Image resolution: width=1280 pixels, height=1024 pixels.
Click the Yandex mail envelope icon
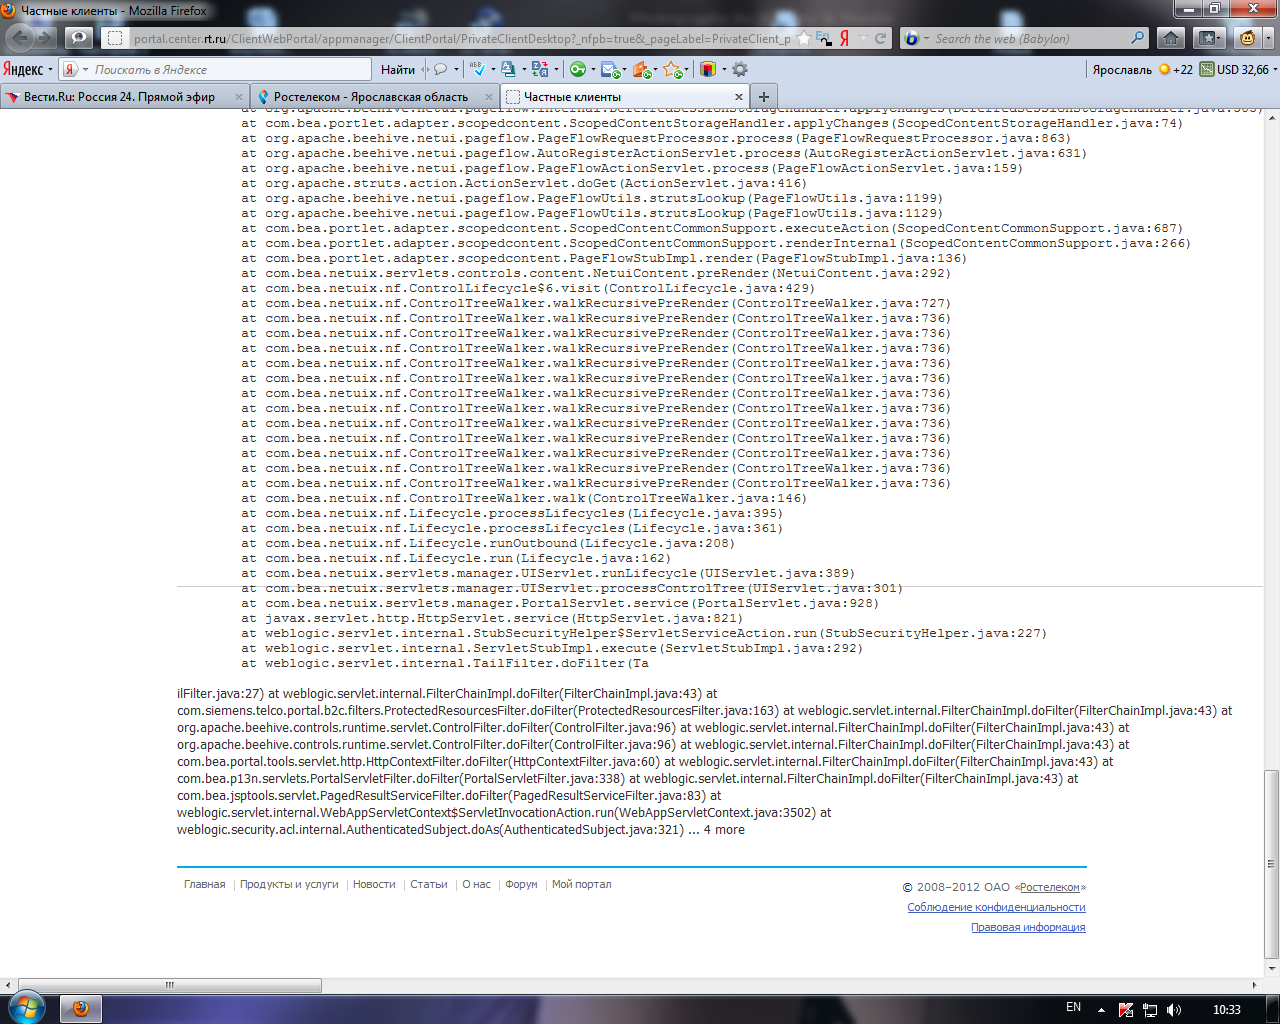pyautogui.click(x=609, y=69)
